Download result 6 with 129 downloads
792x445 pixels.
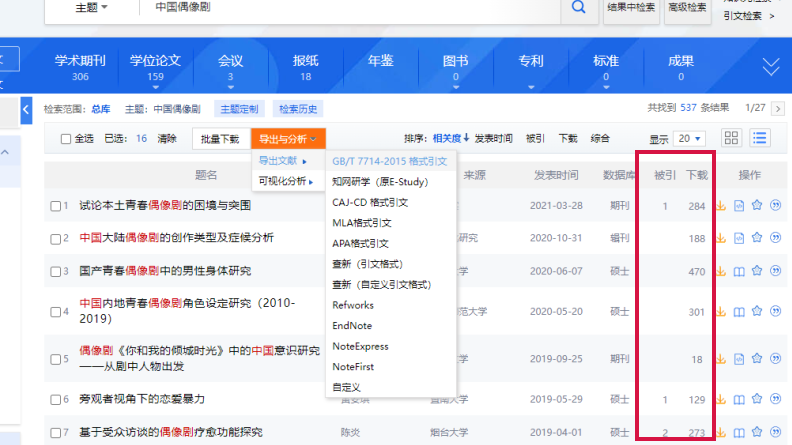721,400
